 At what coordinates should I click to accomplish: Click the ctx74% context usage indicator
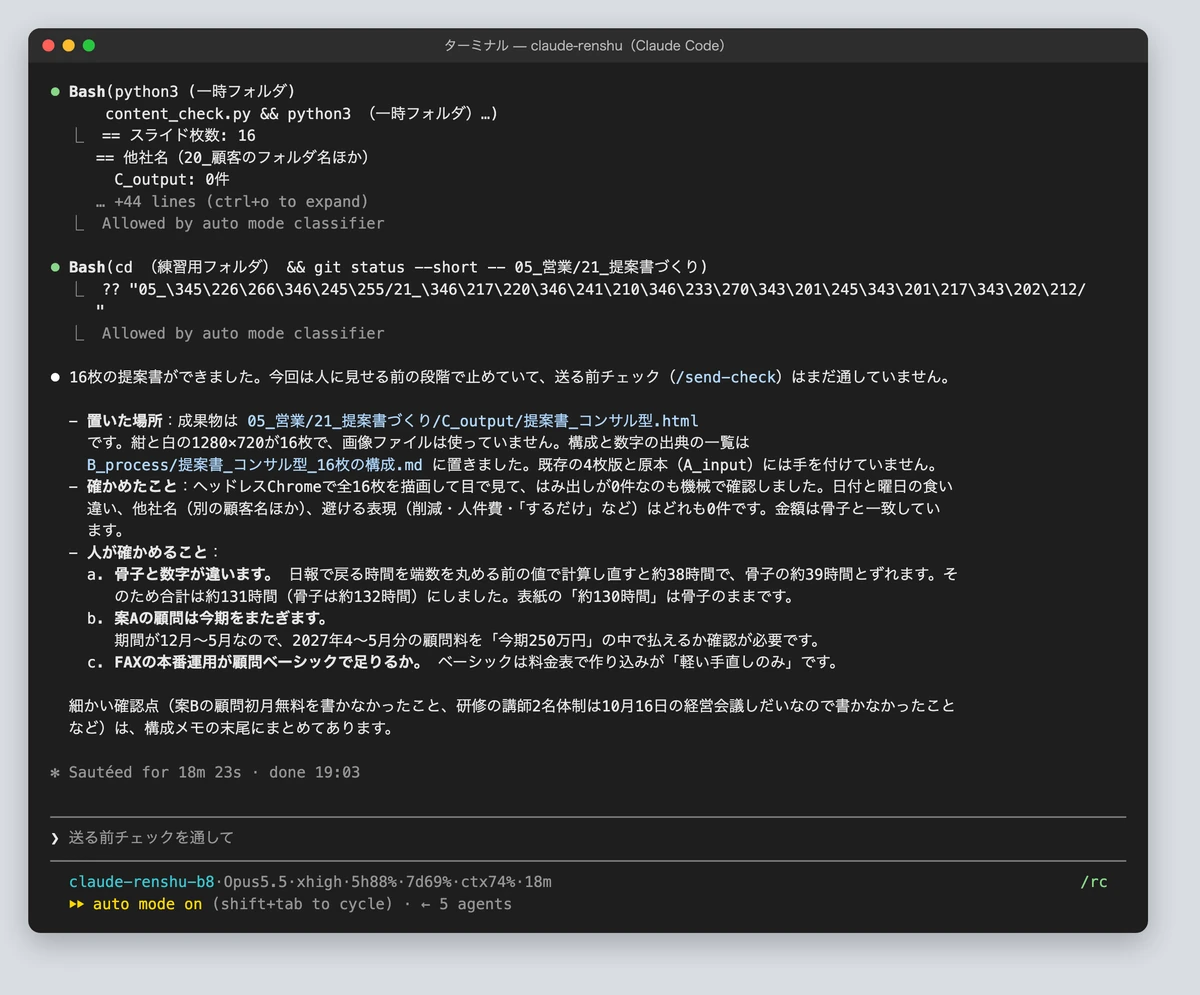tap(488, 882)
